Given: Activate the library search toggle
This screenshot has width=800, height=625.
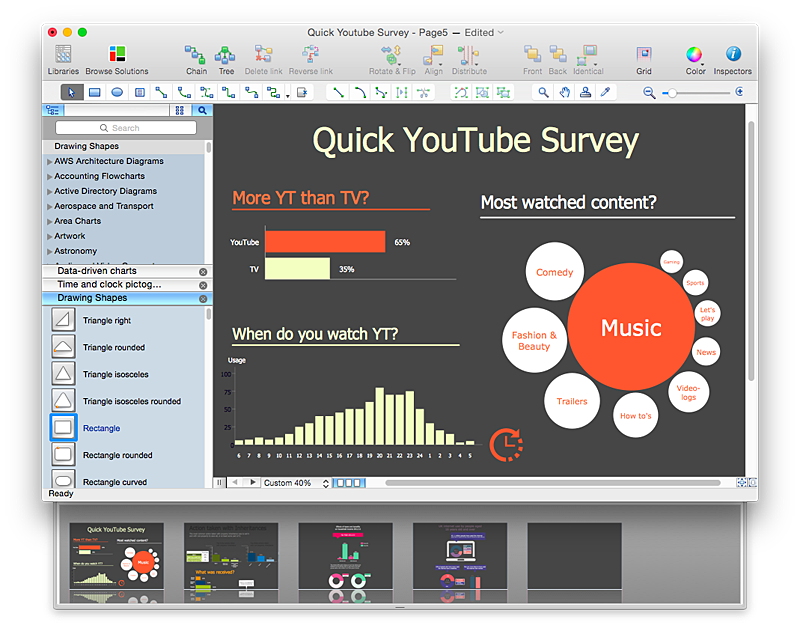Looking at the screenshot, I should (x=202, y=110).
